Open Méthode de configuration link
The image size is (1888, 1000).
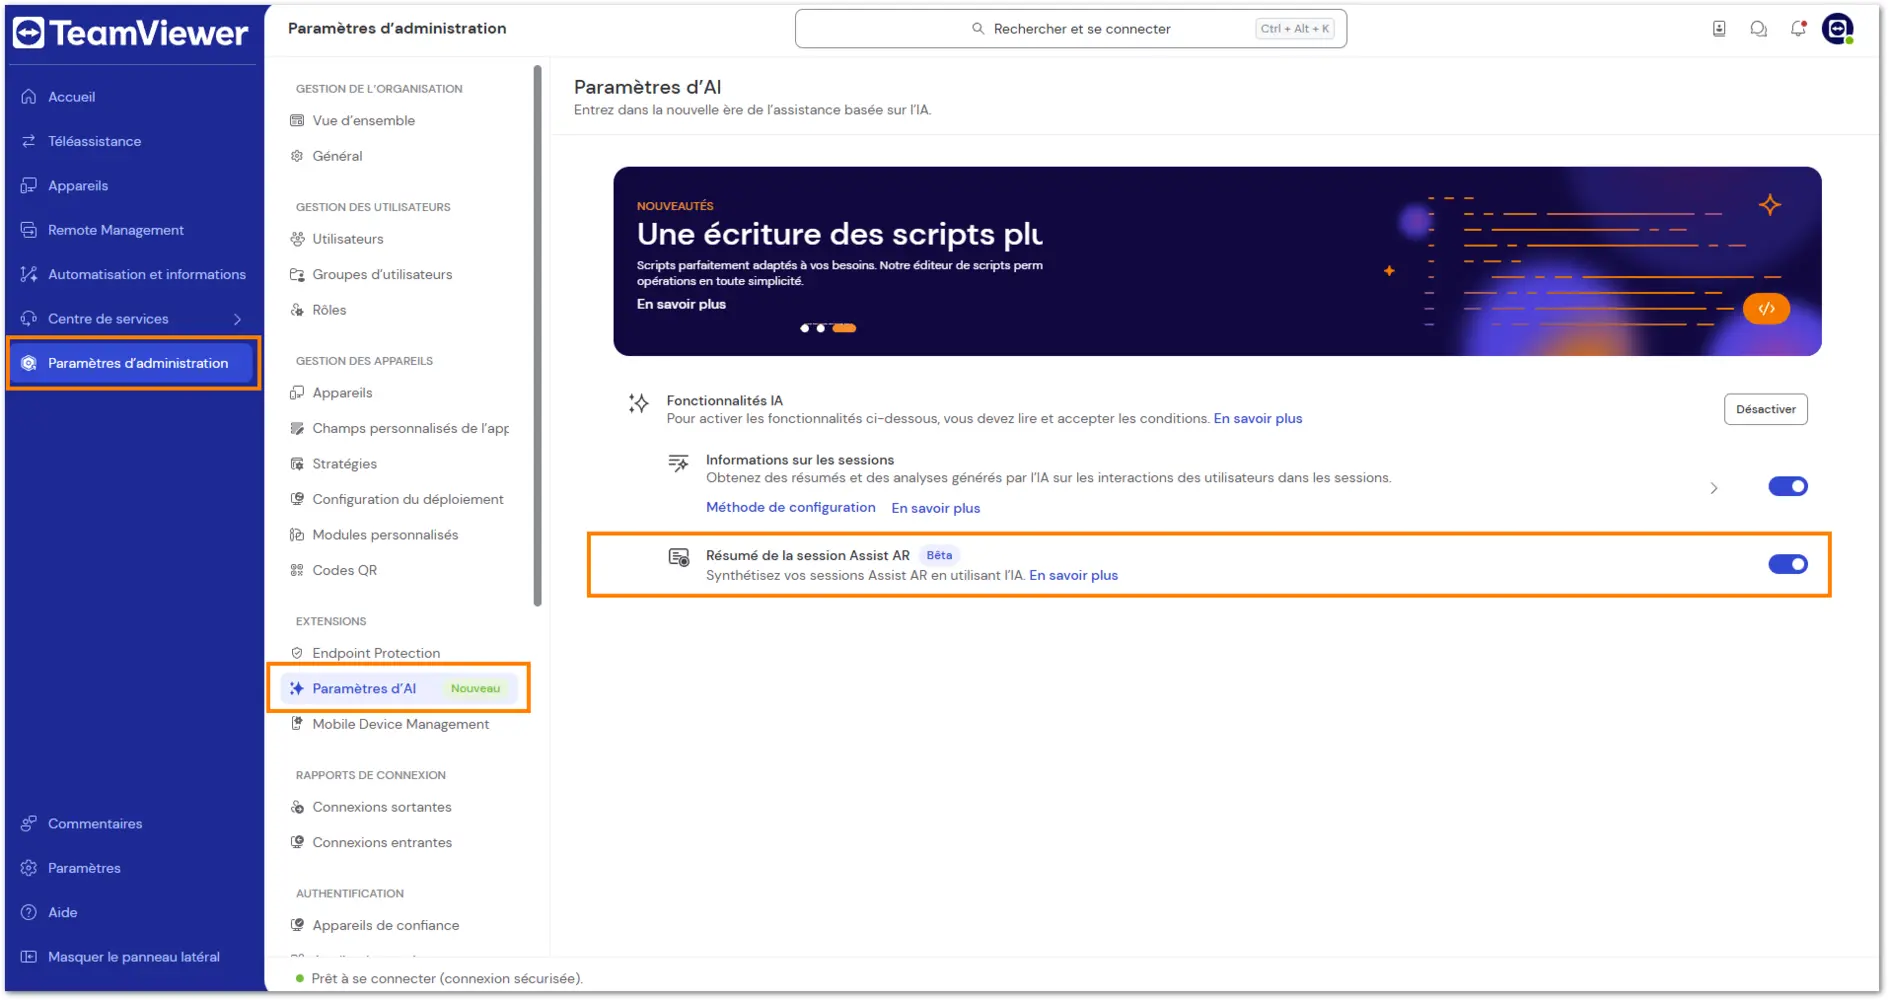tap(790, 508)
